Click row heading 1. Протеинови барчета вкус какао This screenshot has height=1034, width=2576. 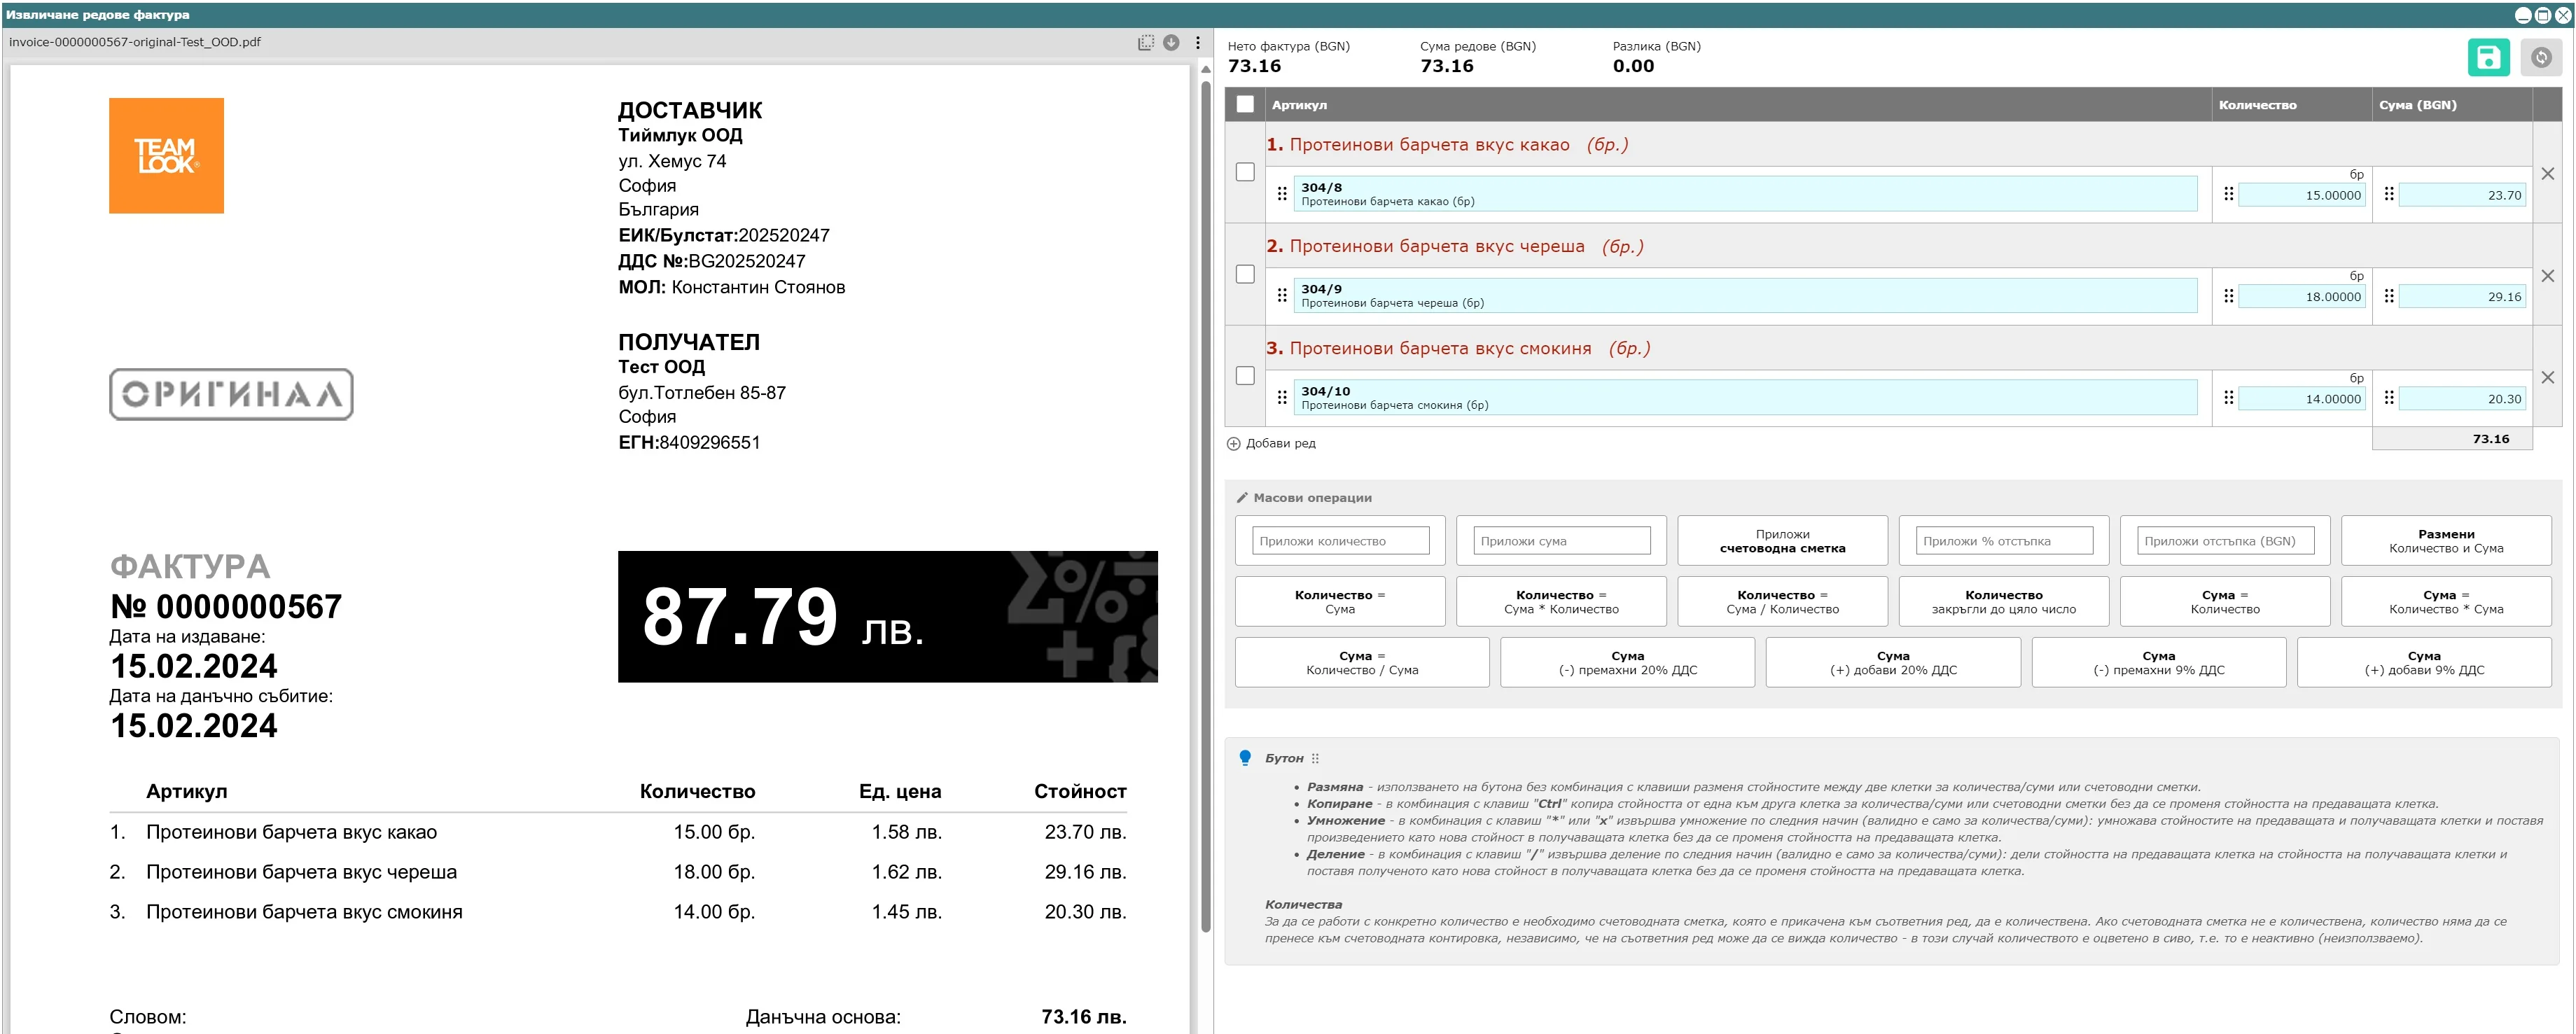pos(1446,145)
